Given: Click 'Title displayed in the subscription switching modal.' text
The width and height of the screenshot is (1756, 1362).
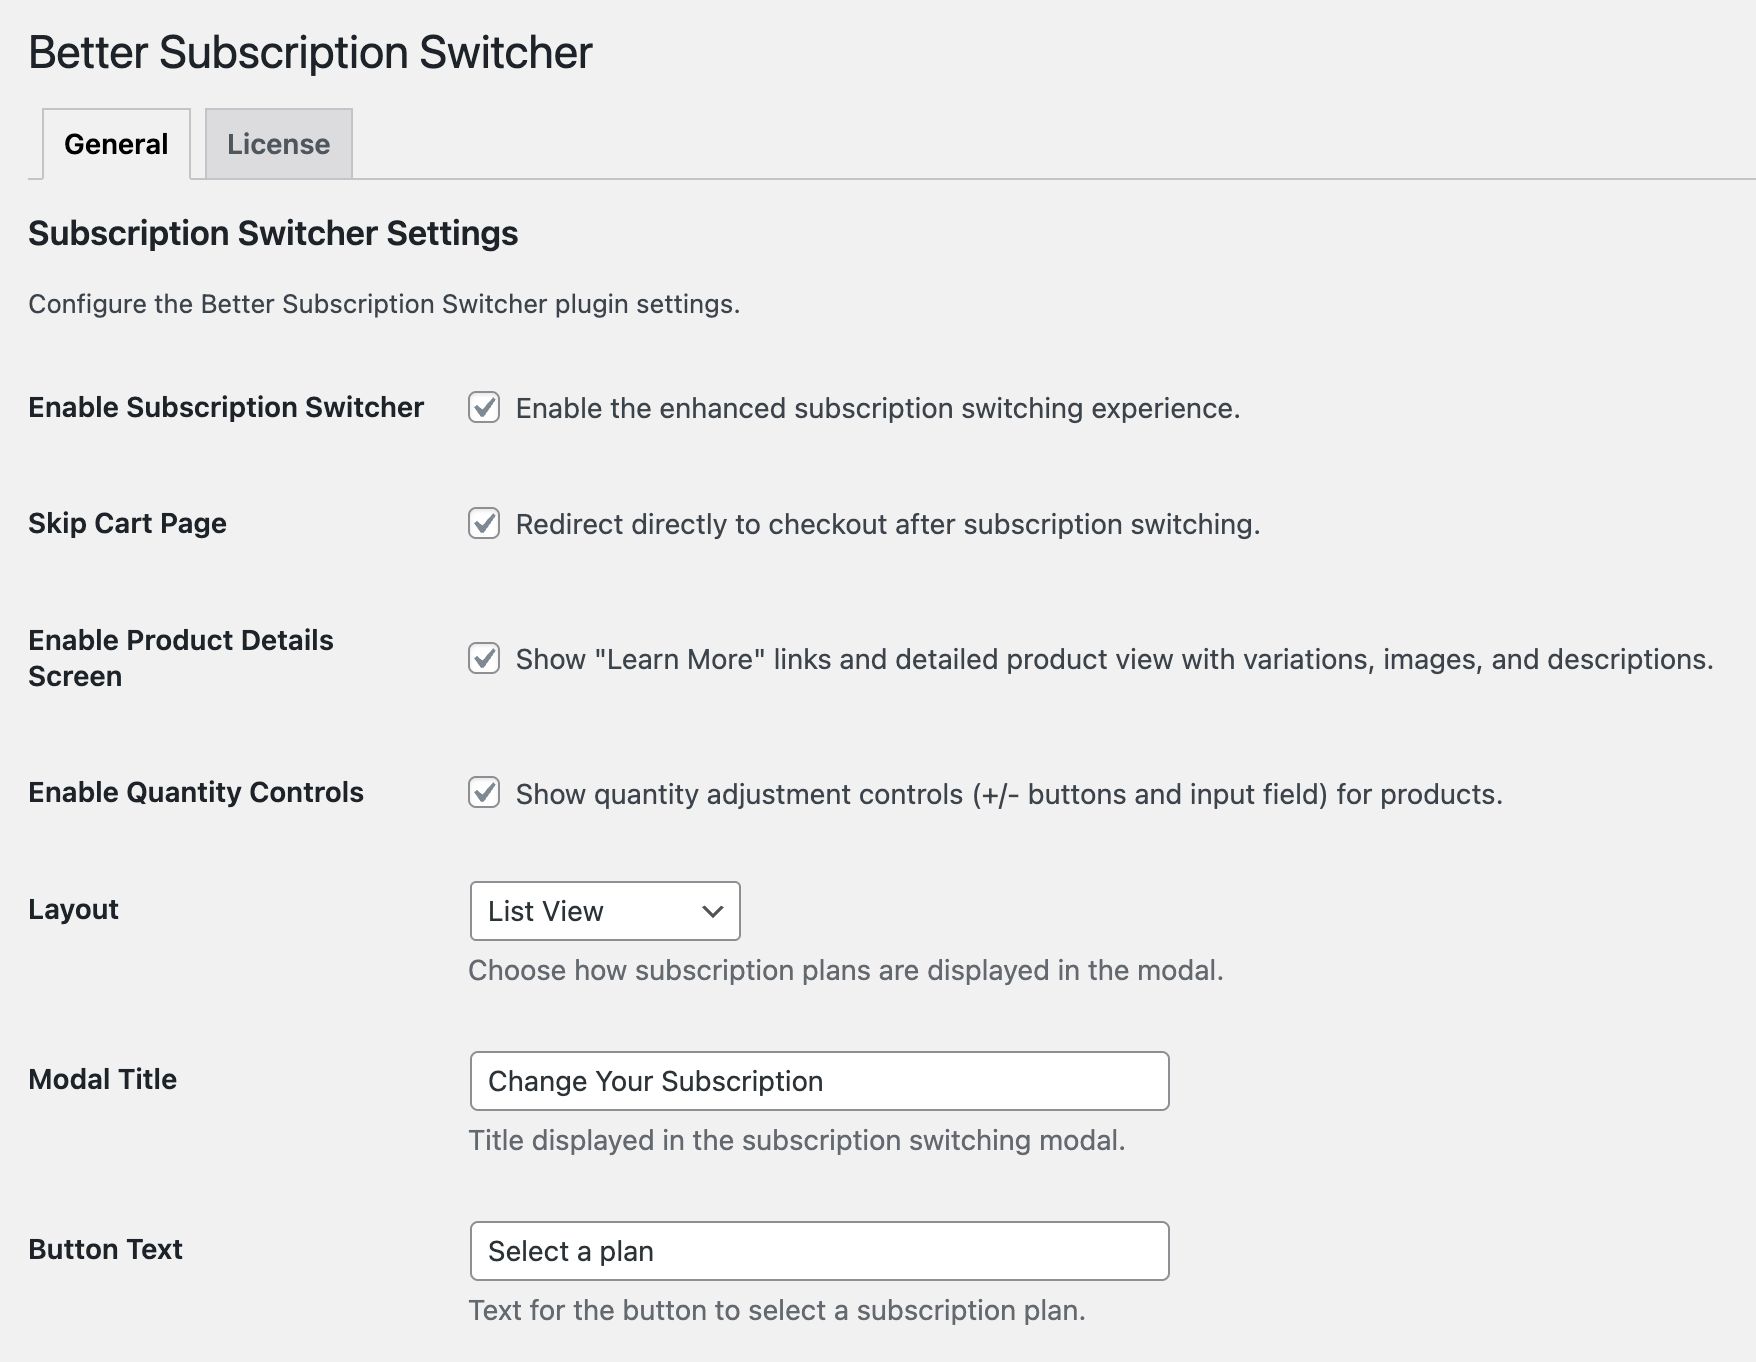Looking at the screenshot, I should [x=797, y=1140].
